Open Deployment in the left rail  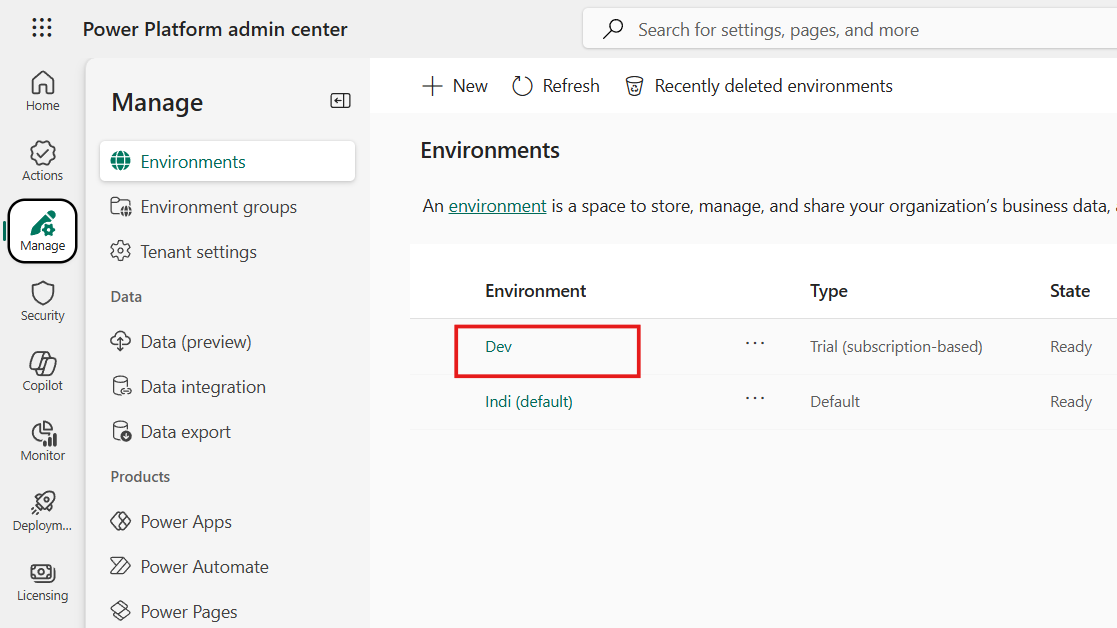pos(43,511)
